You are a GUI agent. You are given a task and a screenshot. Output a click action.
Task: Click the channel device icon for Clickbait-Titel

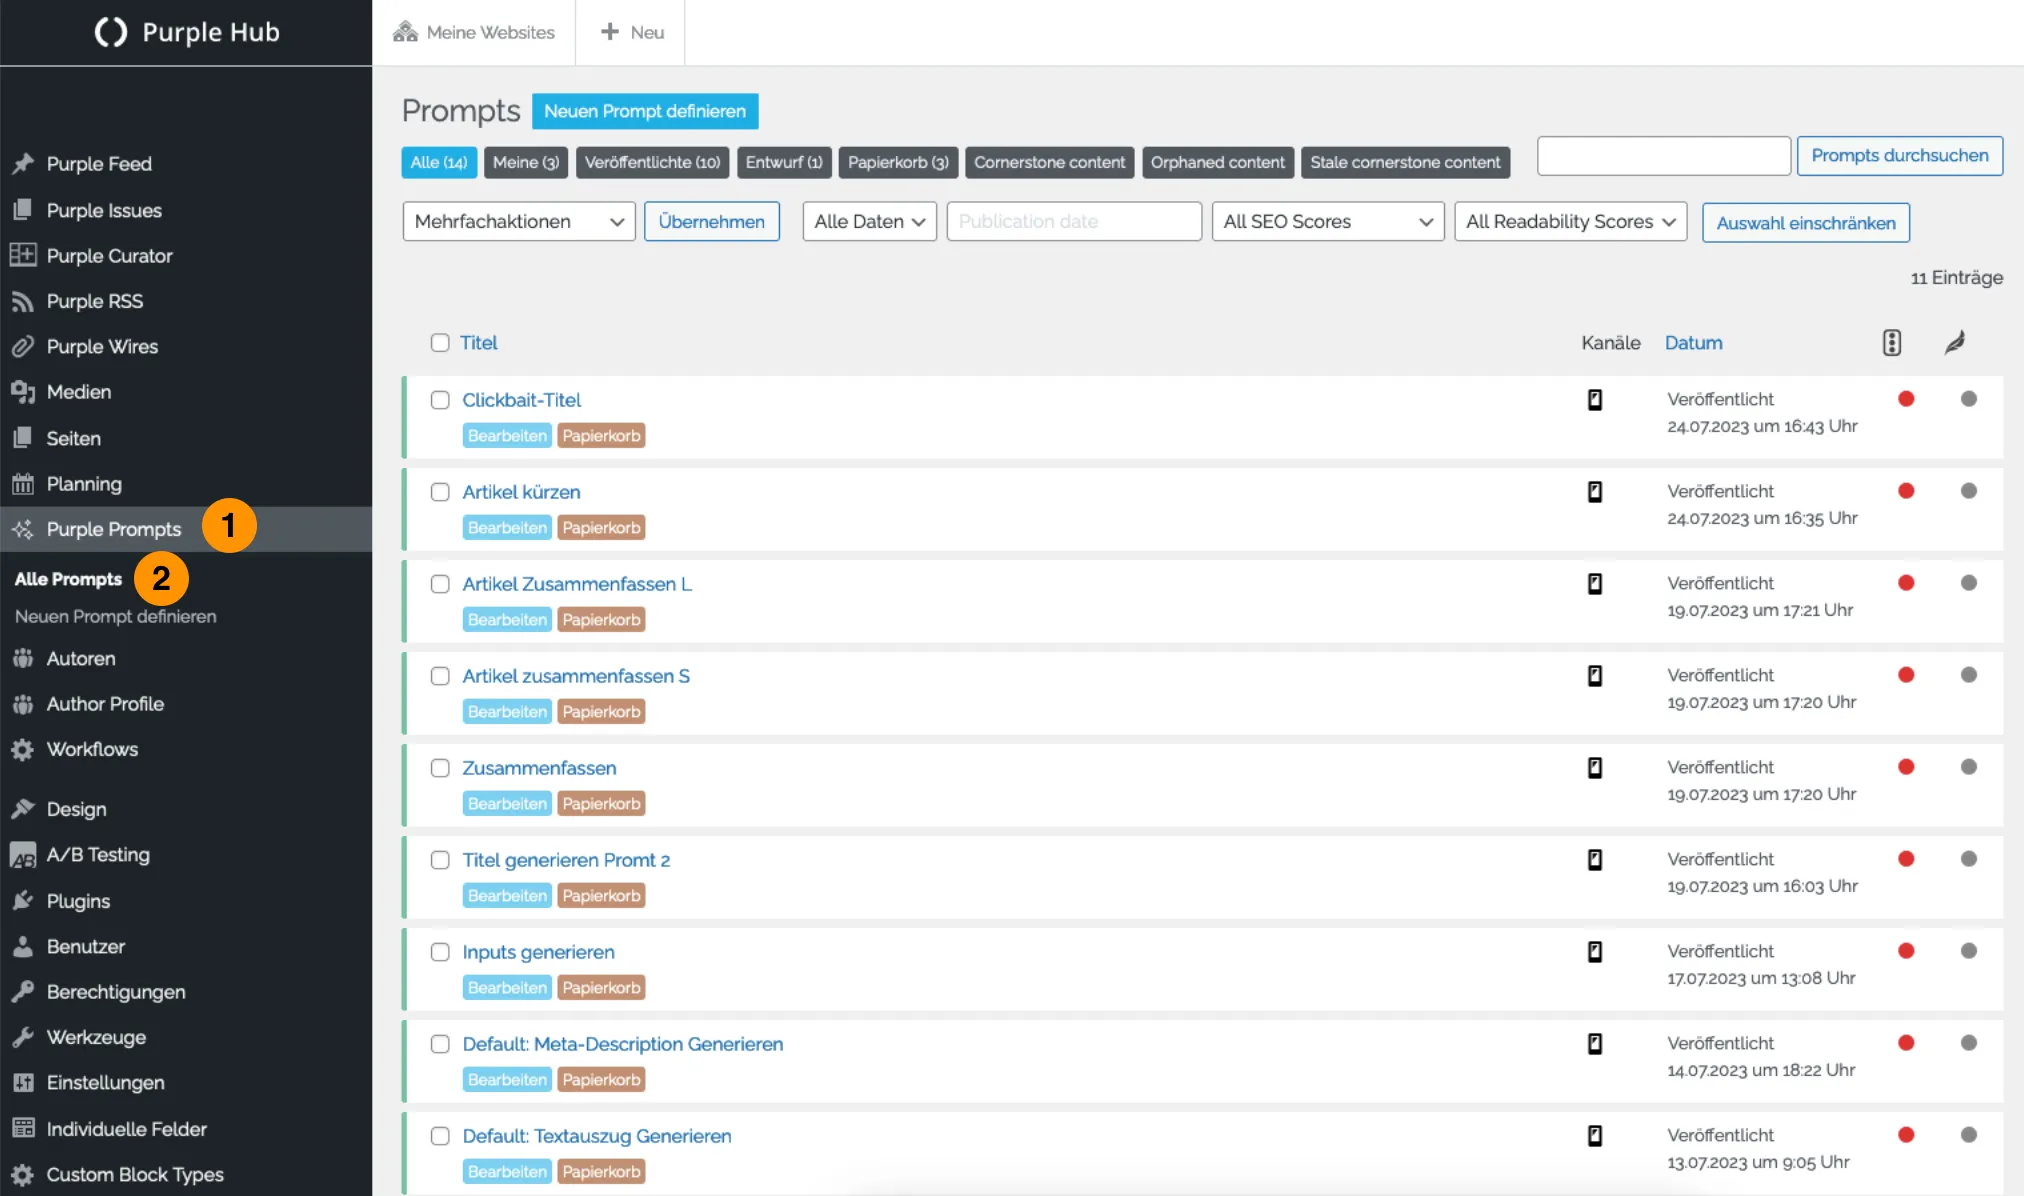pyautogui.click(x=1595, y=400)
